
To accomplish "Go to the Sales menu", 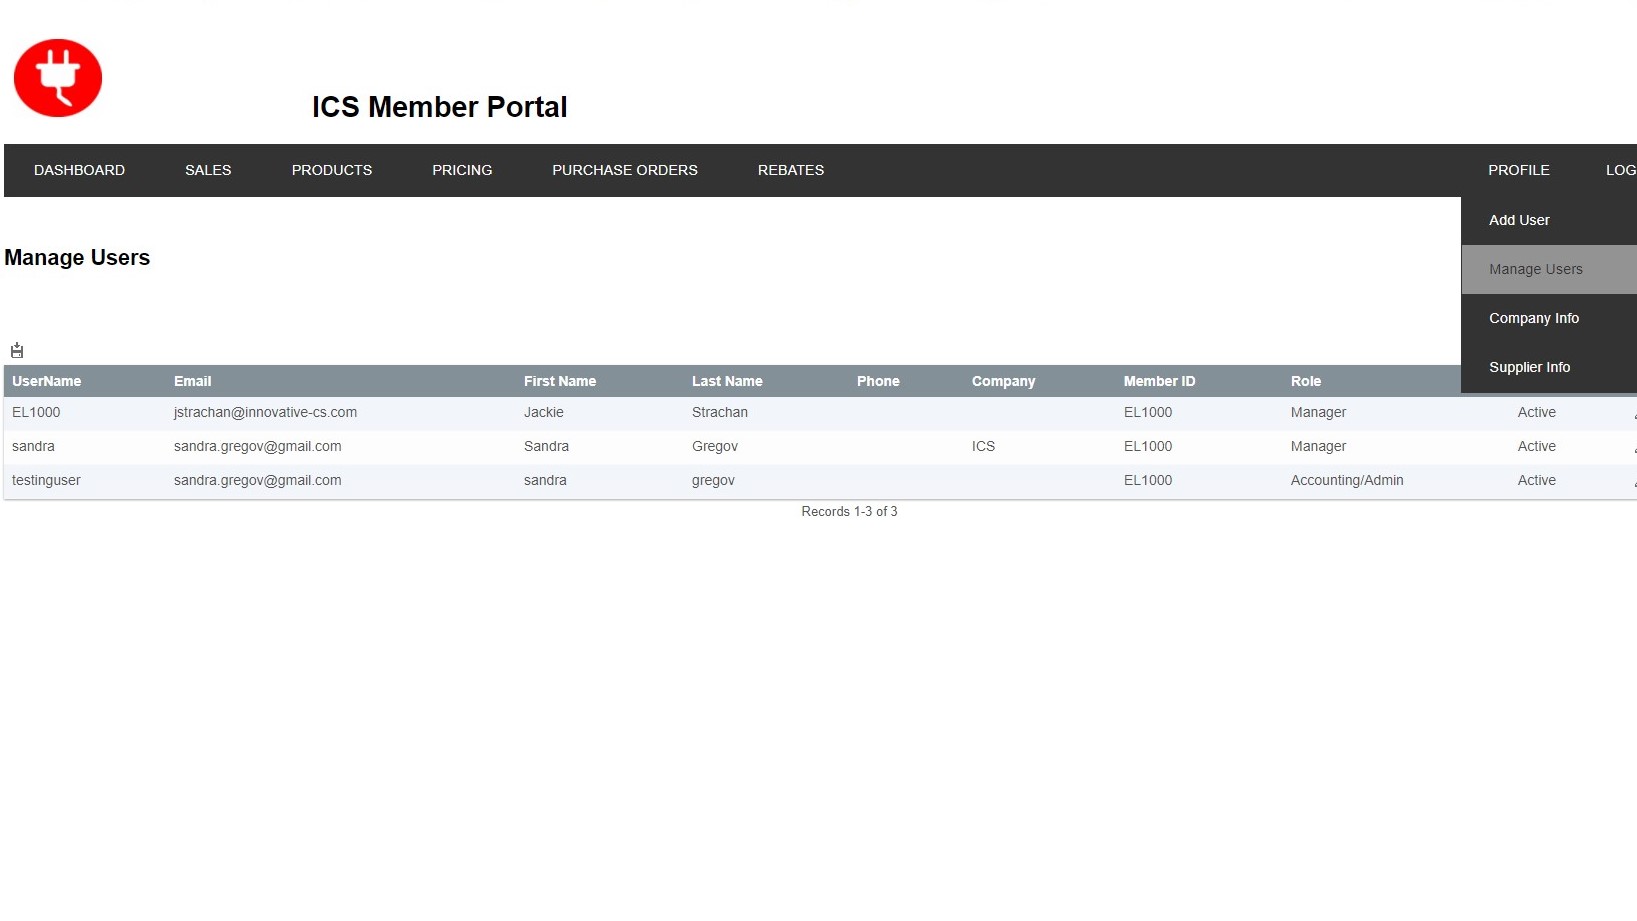I will 208,170.
